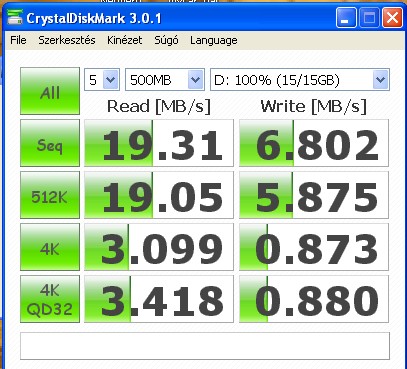Expand the test count dropdown showing 5
407x369 pixels.
point(110,80)
